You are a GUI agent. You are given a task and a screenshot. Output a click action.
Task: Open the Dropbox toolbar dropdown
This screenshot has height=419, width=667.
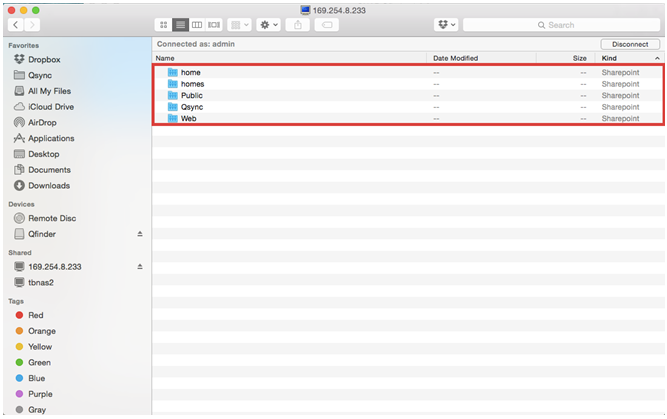(446, 24)
